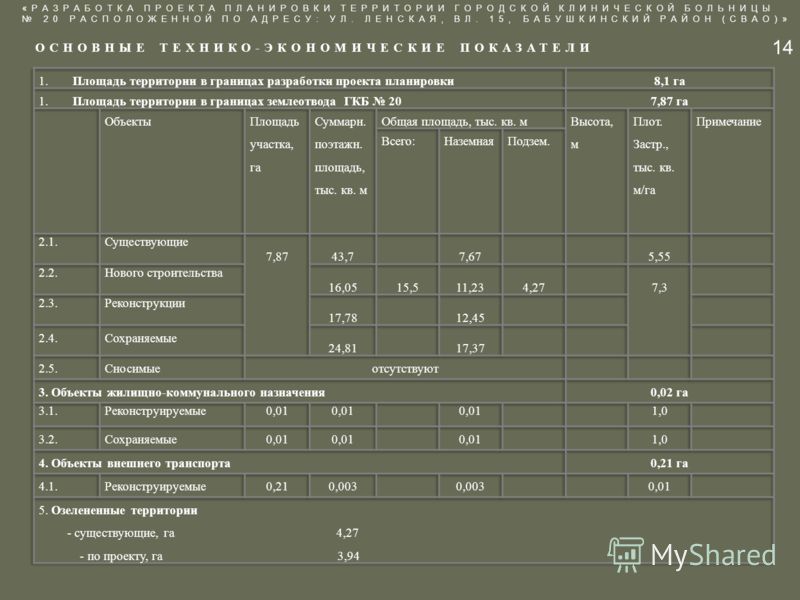This screenshot has height=600, width=800.
Task: Click the 'Площадь участка, га' column header
Action: click(x=274, y=145)
